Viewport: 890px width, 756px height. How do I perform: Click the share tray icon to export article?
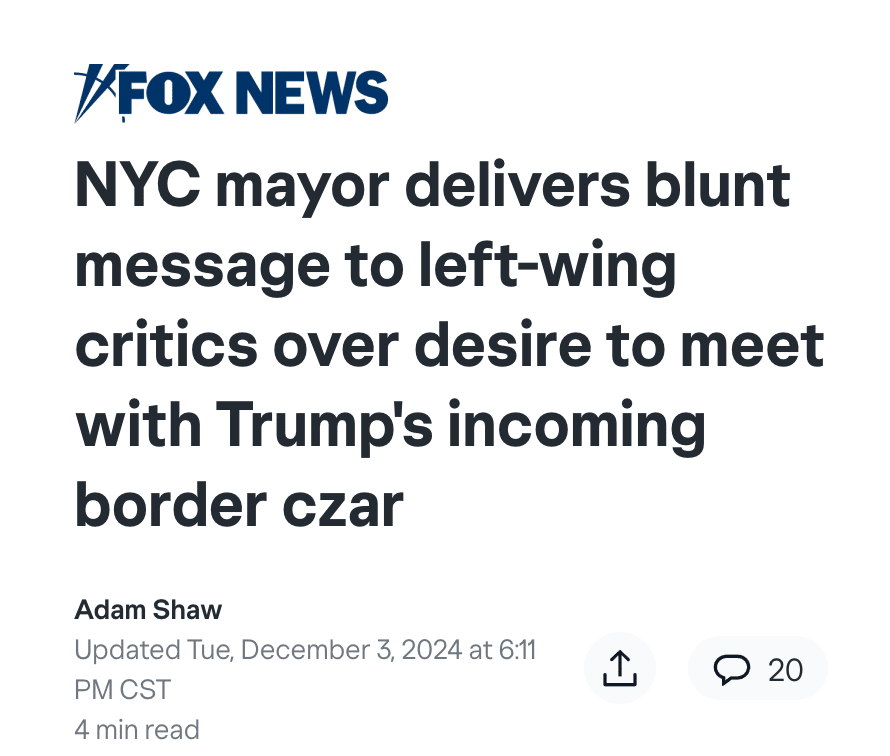coord(620,668)
